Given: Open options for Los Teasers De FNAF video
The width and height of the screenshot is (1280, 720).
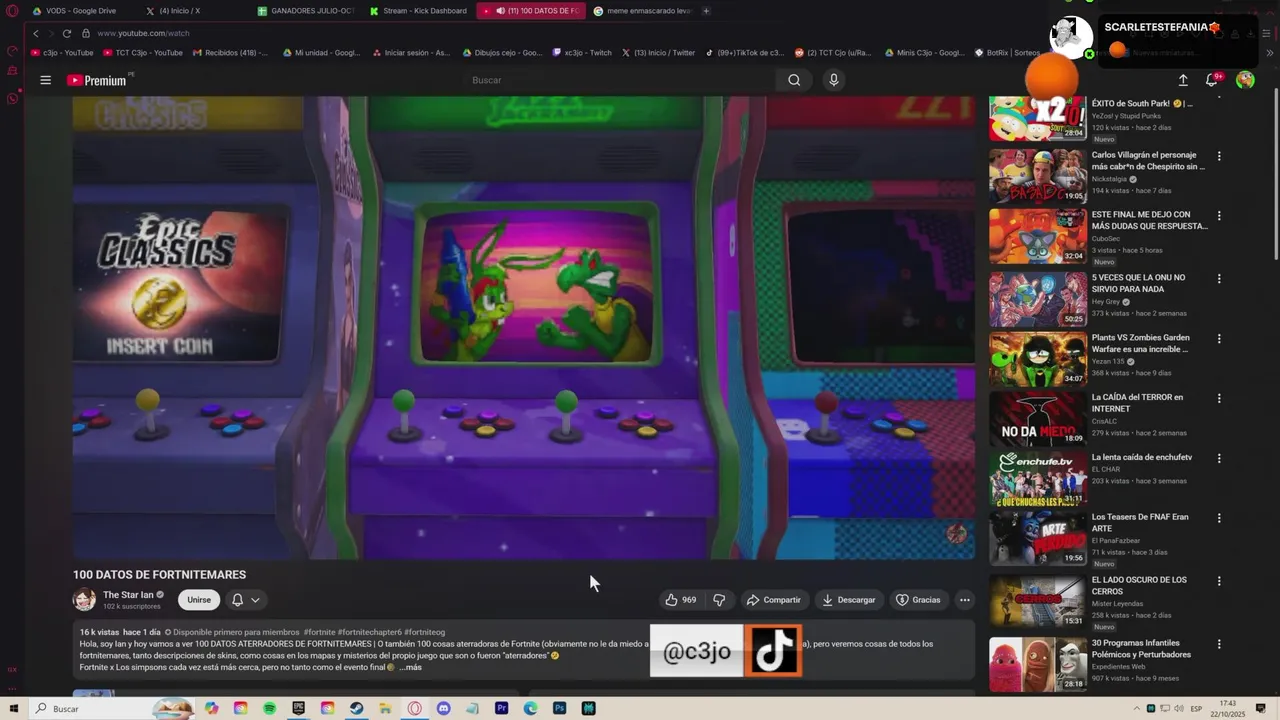Looking at the screenshot, I should (1219, 518).
